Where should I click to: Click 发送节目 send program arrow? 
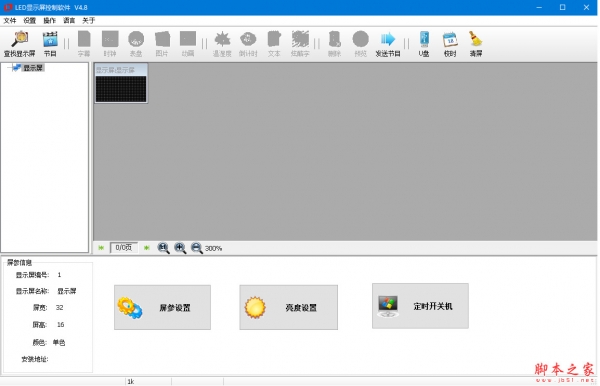pyautogui.click(x=388, y=44)
